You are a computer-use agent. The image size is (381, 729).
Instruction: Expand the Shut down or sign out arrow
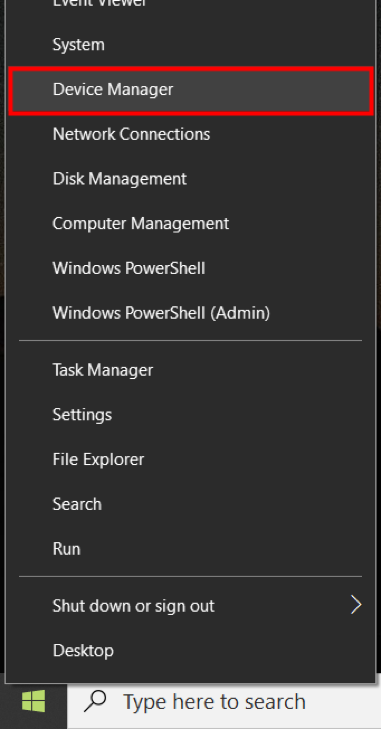click(356, 605)
